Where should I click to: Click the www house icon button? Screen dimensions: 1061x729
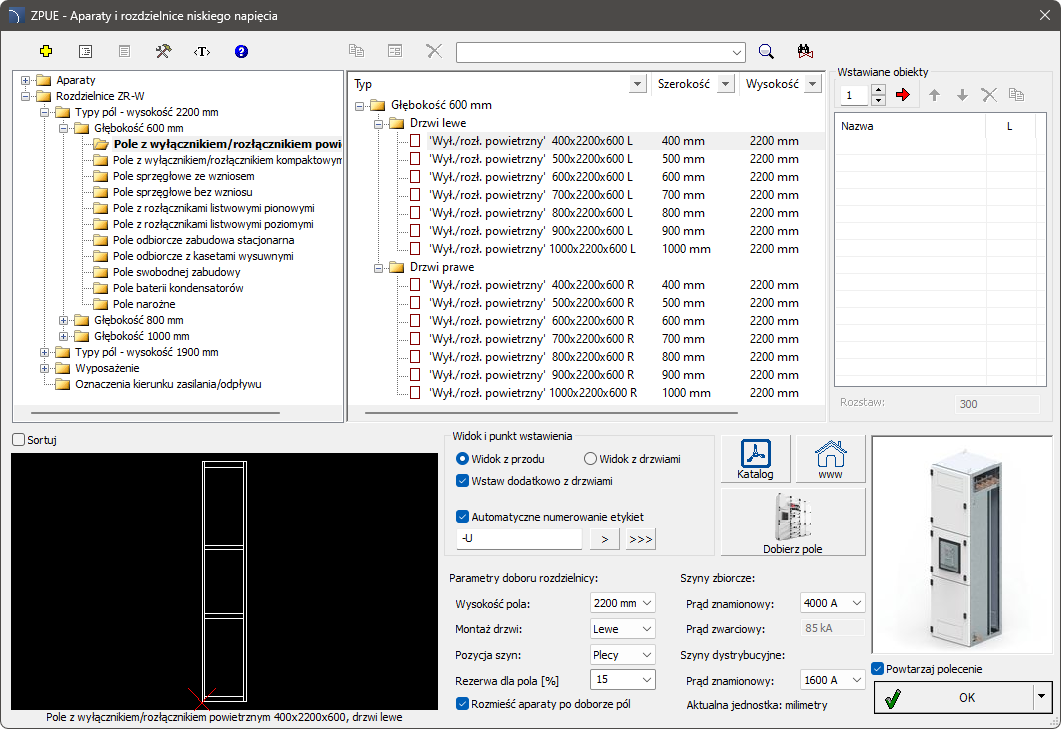830,459
